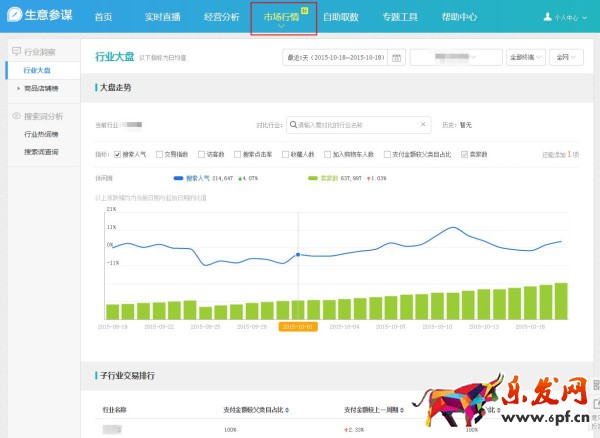Click the 行业洞察 sidebar monitor icon
The width and height of the screenshot is (600, 438).
click(15, 51)
